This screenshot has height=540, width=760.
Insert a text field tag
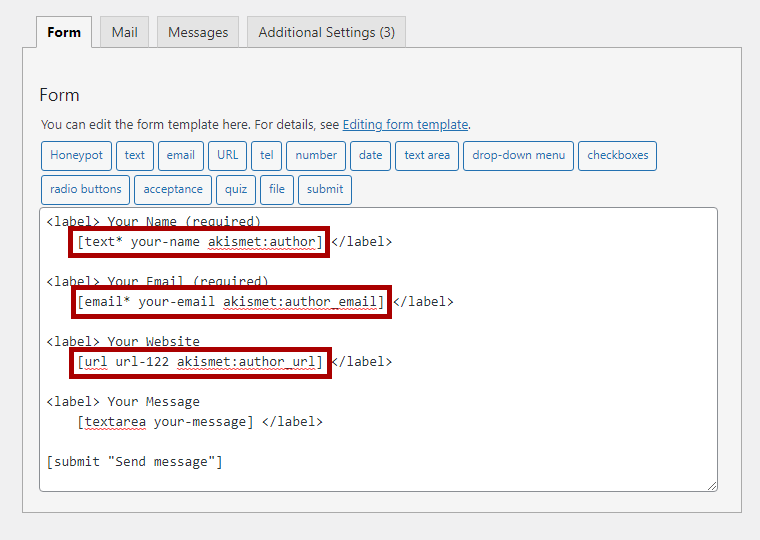[x=135, y=156]
